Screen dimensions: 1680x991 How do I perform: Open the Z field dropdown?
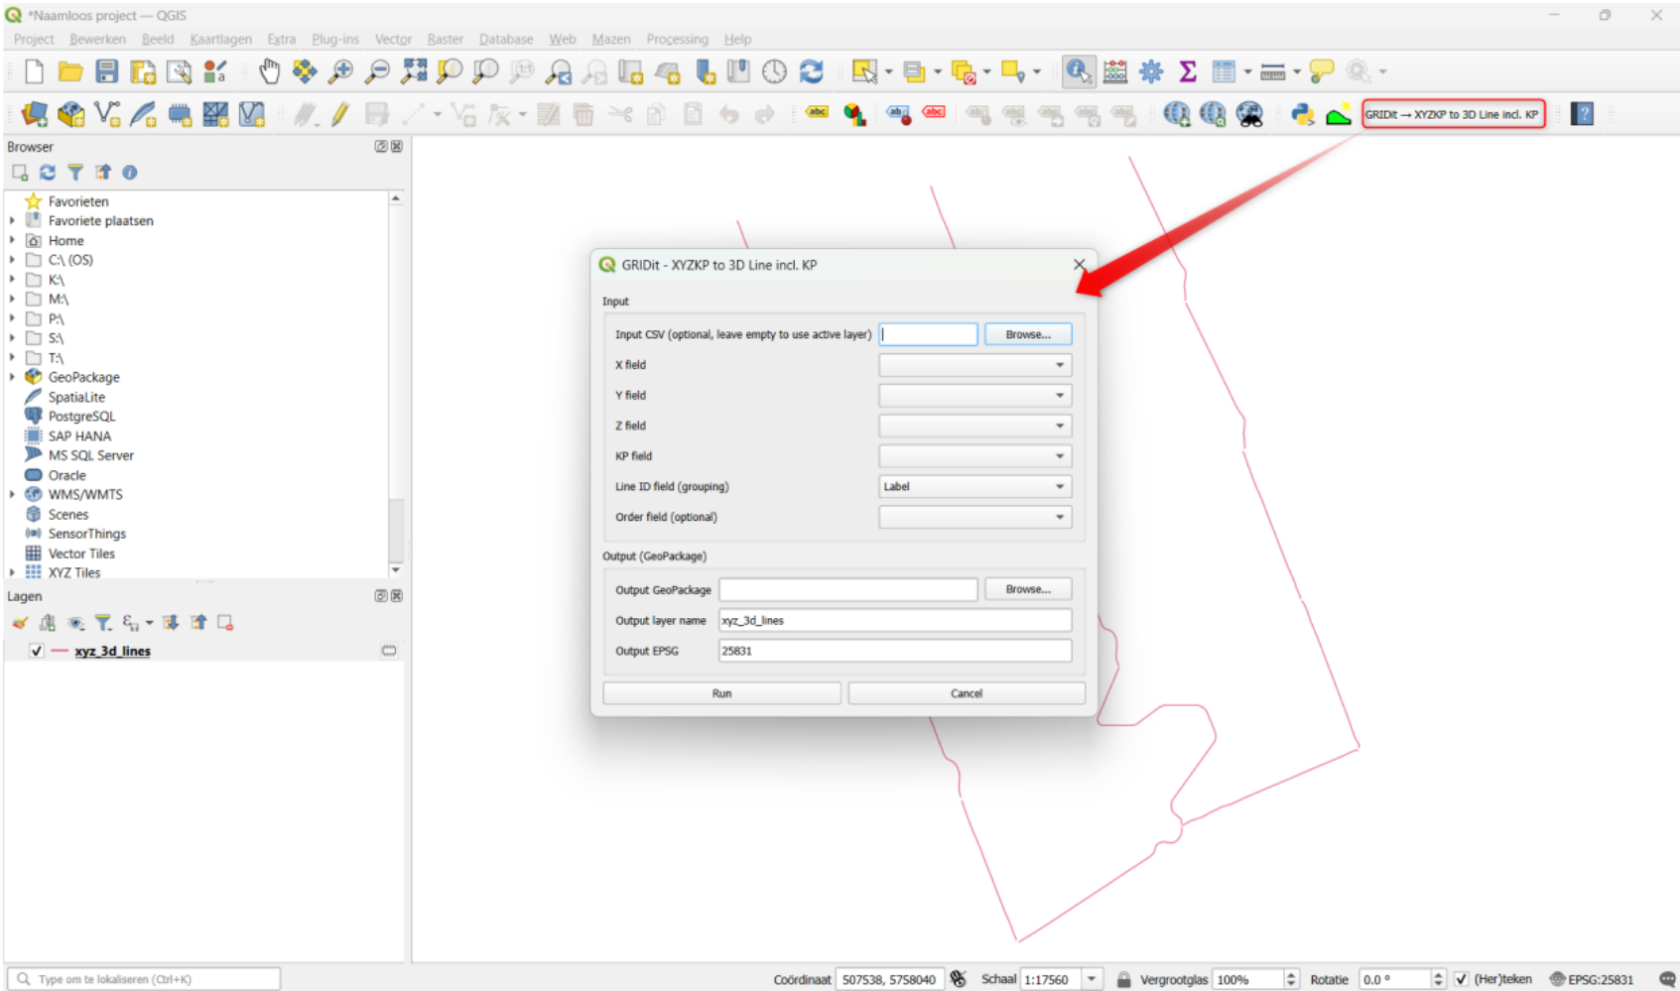(975, 426)
